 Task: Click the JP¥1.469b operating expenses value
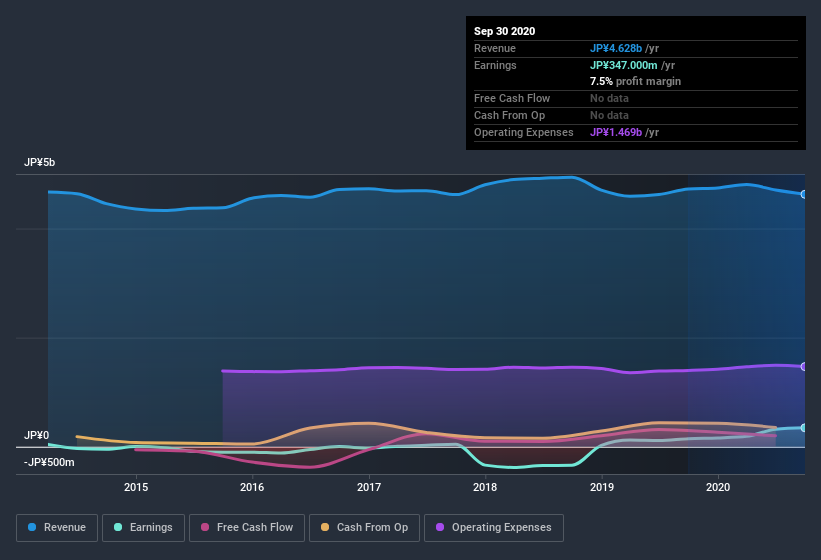tap(616, 132)
